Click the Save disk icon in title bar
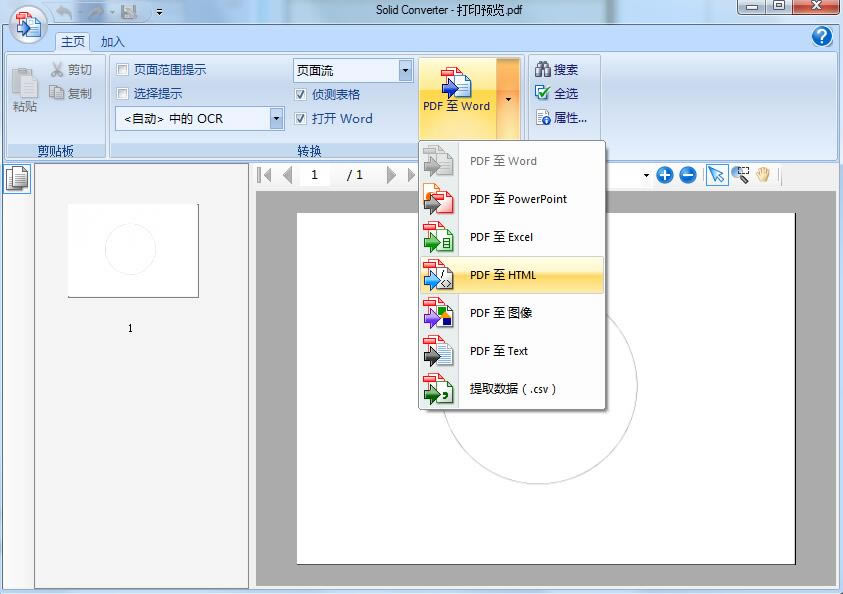The image size is (843, 594). coord(129,12)
